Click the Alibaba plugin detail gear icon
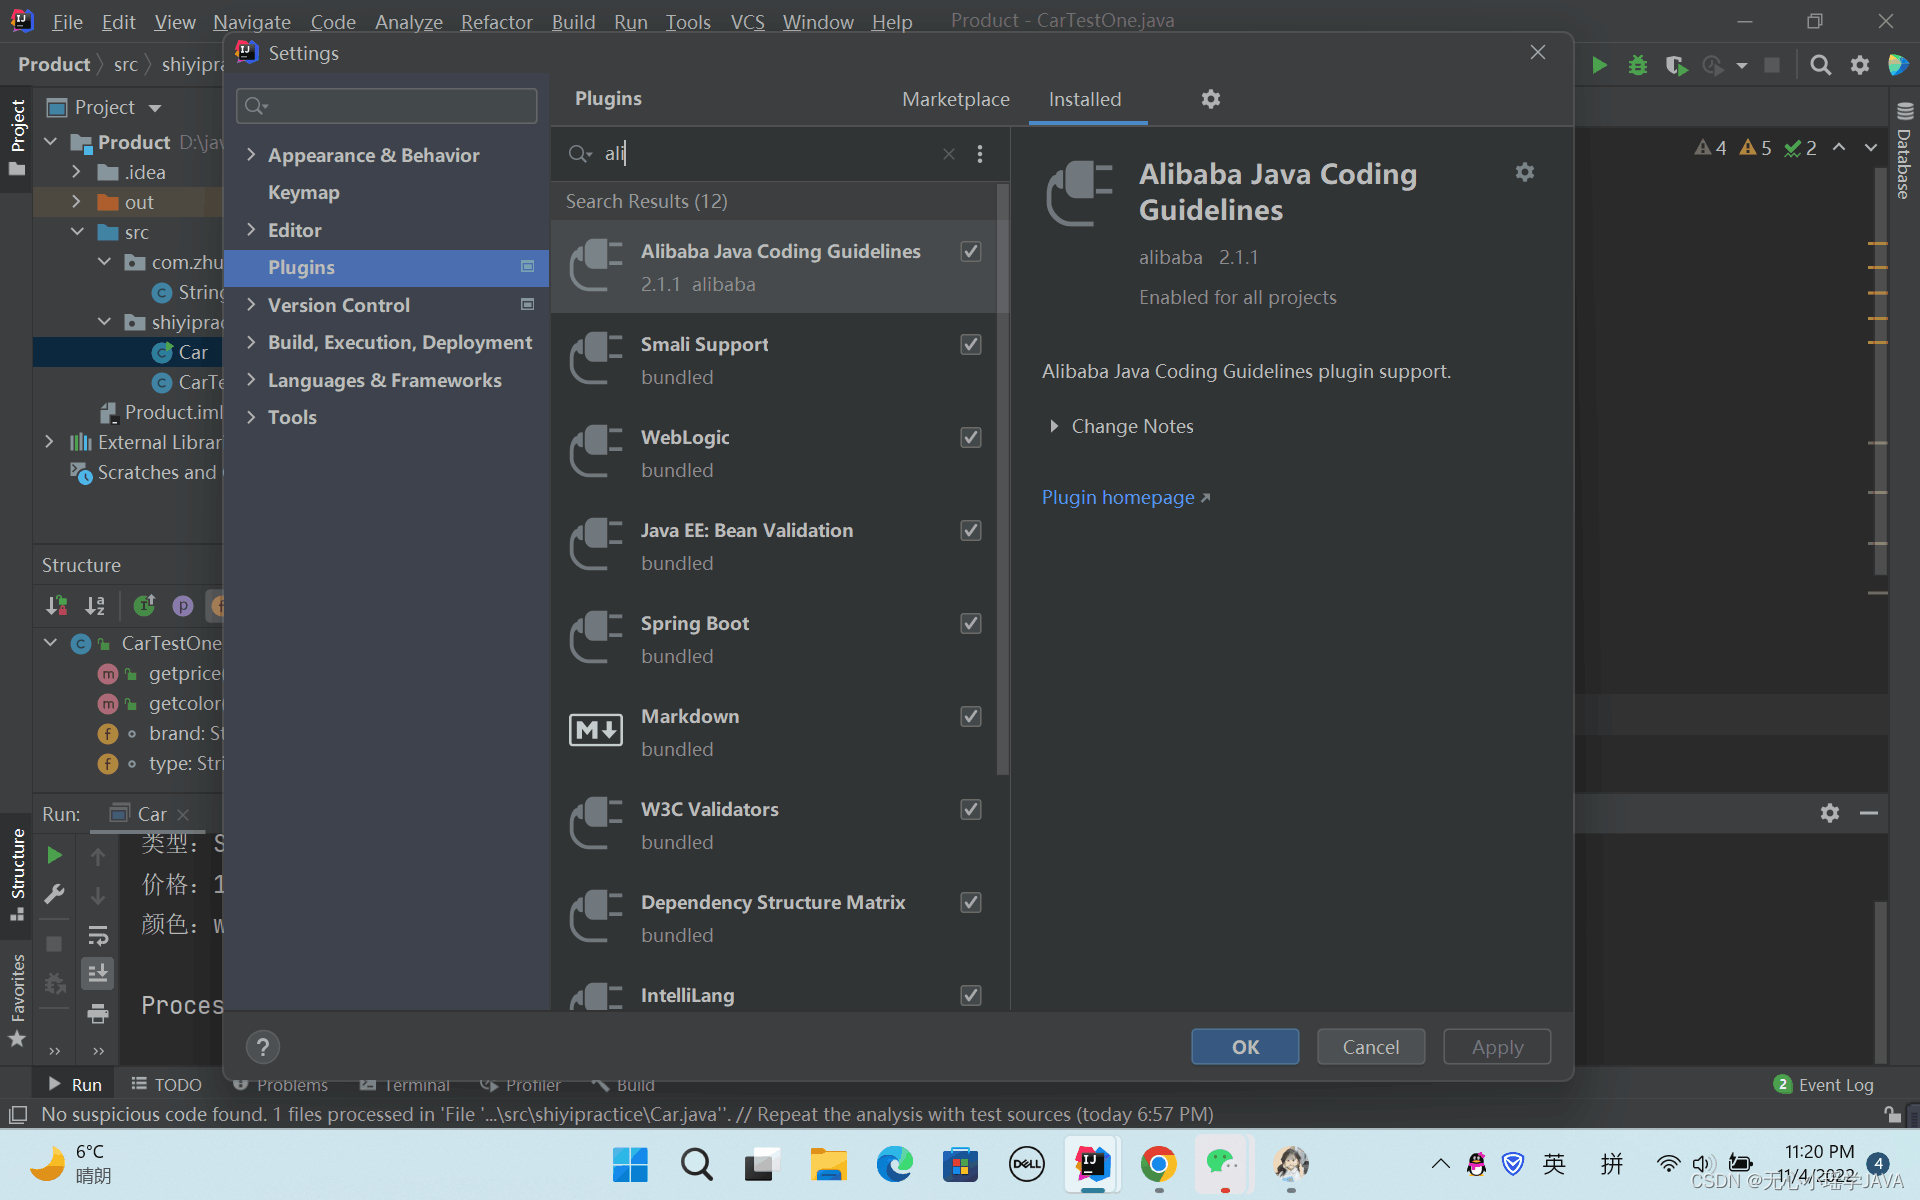Screen dimensions: 1920x1200 click(x=1524, y=172)
